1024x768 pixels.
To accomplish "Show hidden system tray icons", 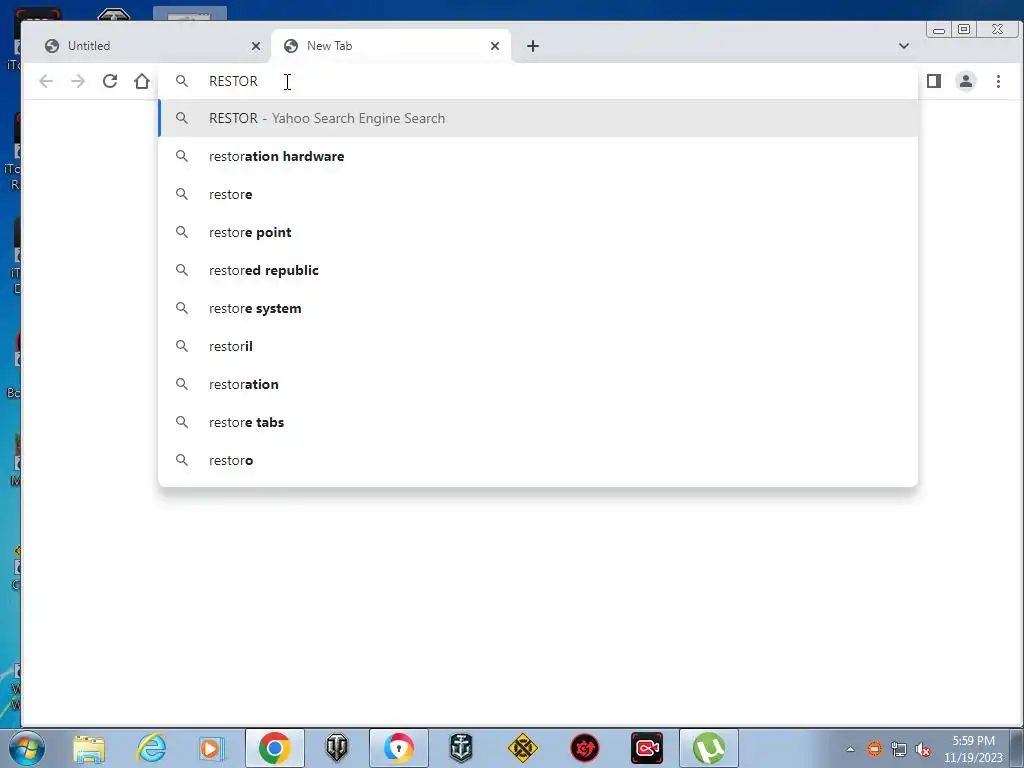I will (x=850, y=749).
